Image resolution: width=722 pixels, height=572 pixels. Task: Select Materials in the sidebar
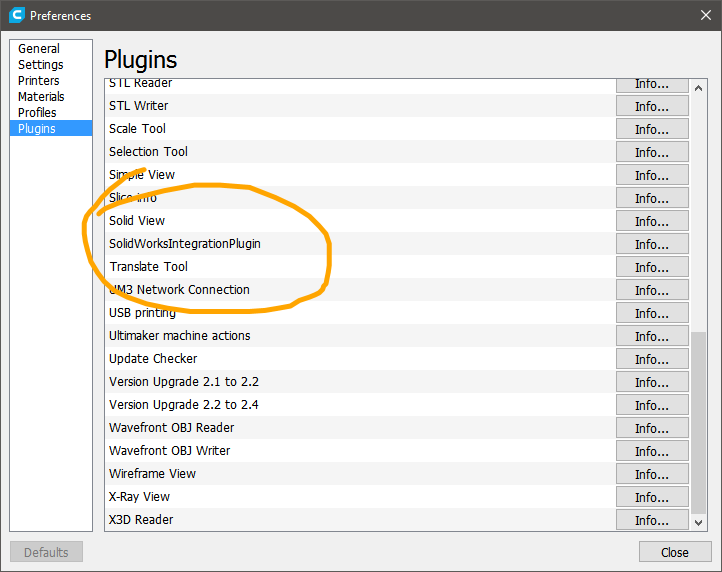tap(51, 96)
